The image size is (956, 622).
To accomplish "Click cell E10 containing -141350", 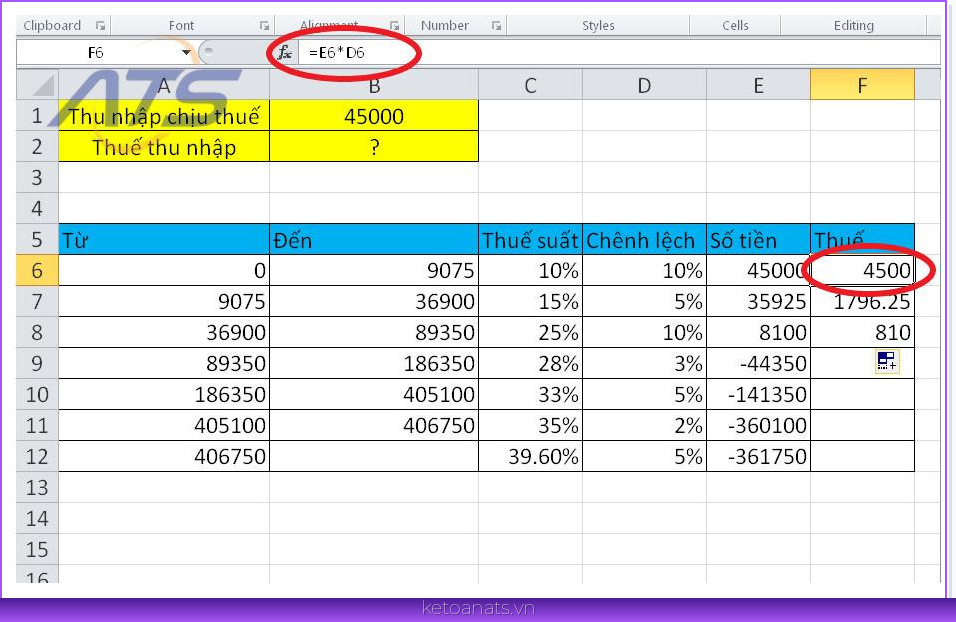I will pos(758,395).
